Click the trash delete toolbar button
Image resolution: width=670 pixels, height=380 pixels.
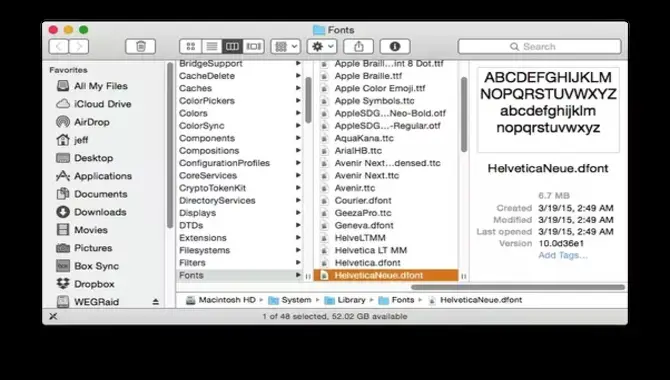(x=141, y=47)
